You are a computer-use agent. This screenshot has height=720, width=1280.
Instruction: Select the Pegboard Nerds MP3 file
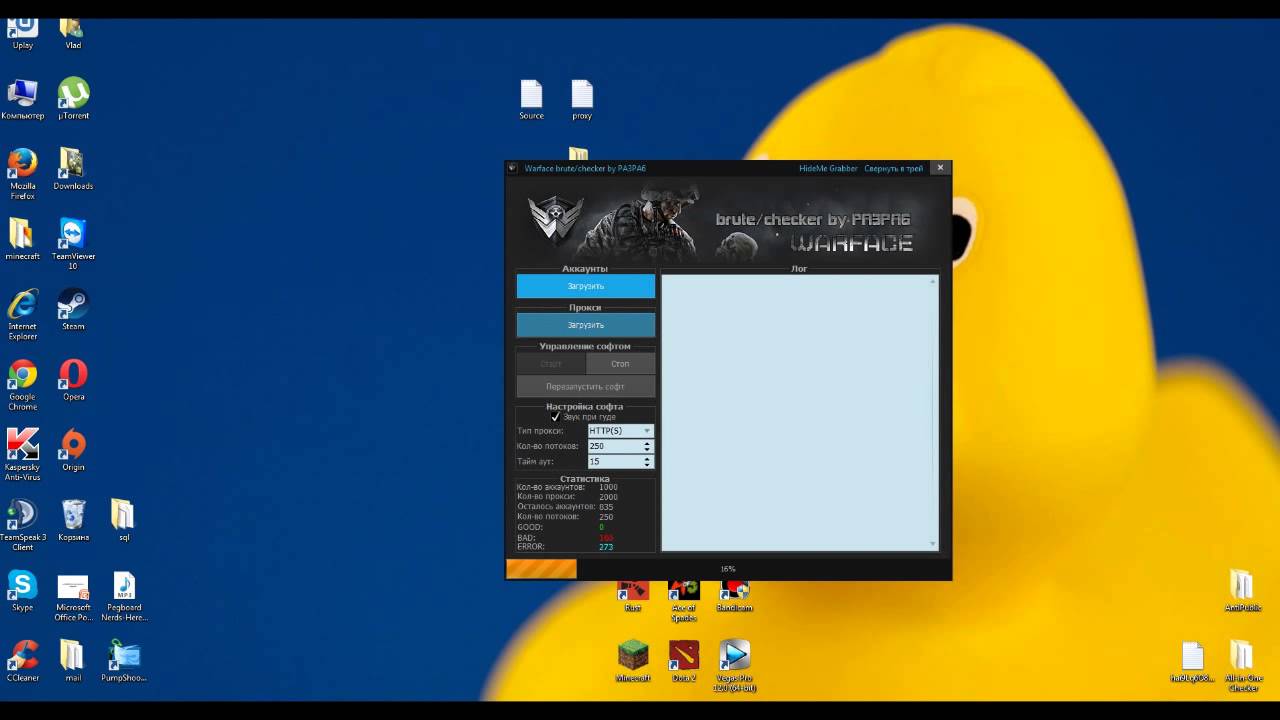point(124,597)
